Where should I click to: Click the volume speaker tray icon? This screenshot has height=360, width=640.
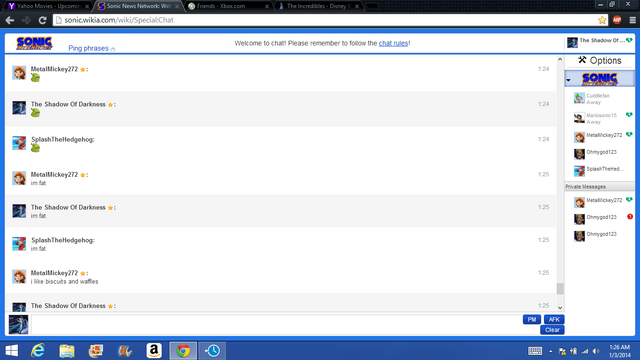(x=596, y=351)
